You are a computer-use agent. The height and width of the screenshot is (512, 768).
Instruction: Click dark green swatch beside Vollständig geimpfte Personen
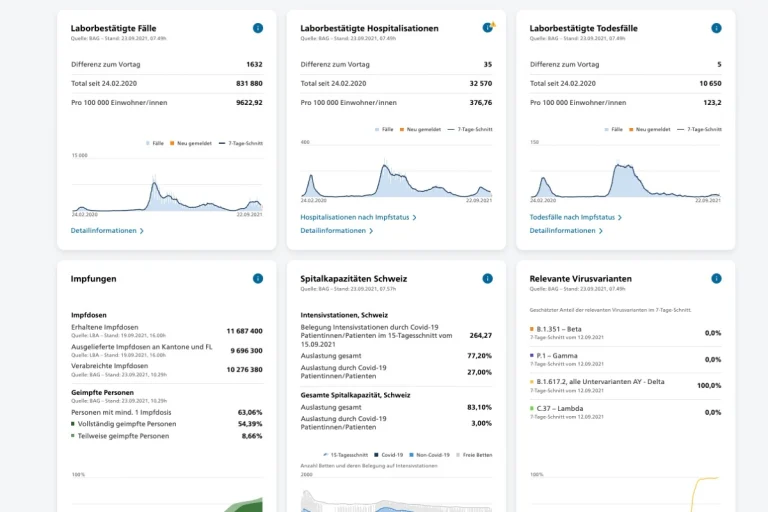click(x=73, y=424)
